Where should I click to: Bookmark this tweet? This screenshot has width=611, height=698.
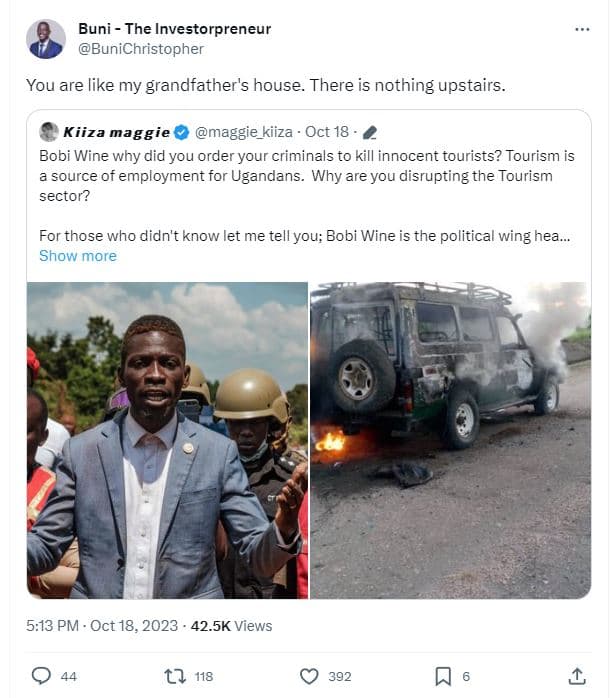(443, 676)
